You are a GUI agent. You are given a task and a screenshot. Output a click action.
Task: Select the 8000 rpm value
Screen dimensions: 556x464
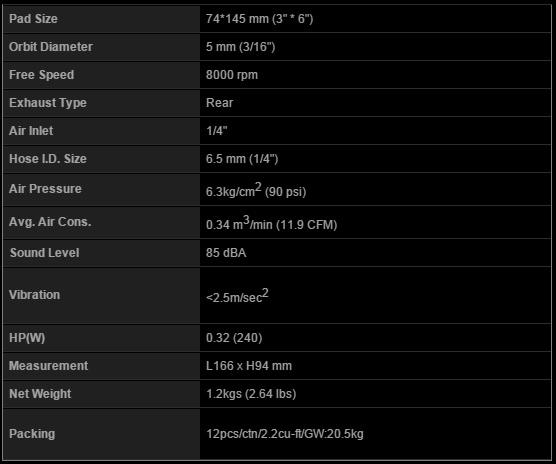click(x=232, y=75)
